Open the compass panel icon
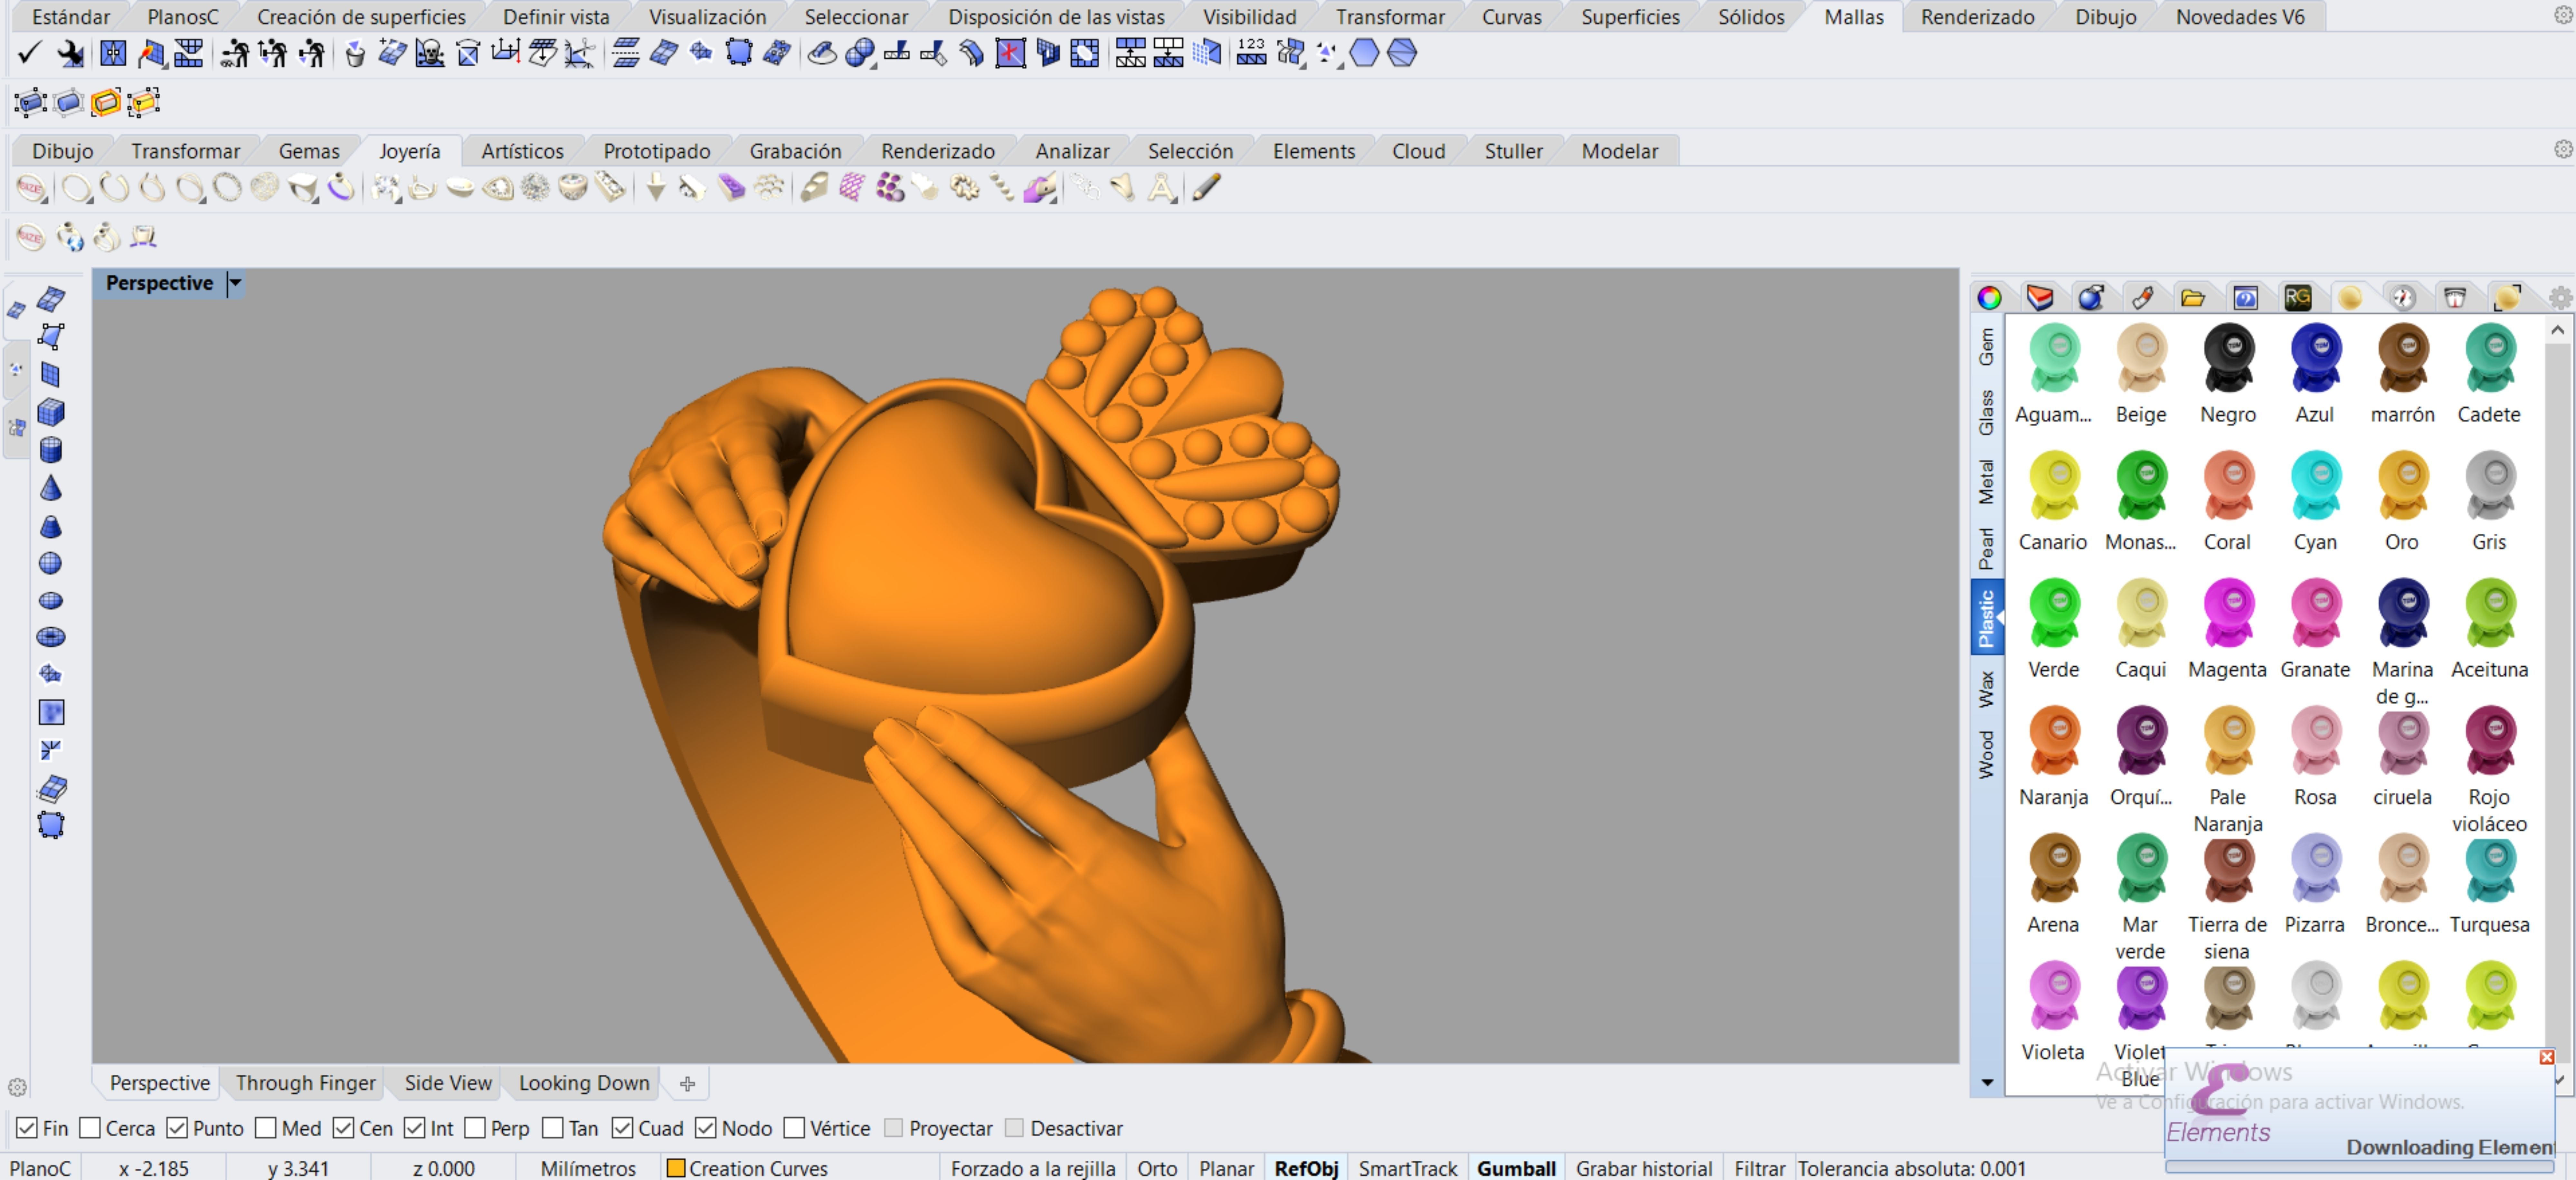2576x1180 pixels. 2403,298
